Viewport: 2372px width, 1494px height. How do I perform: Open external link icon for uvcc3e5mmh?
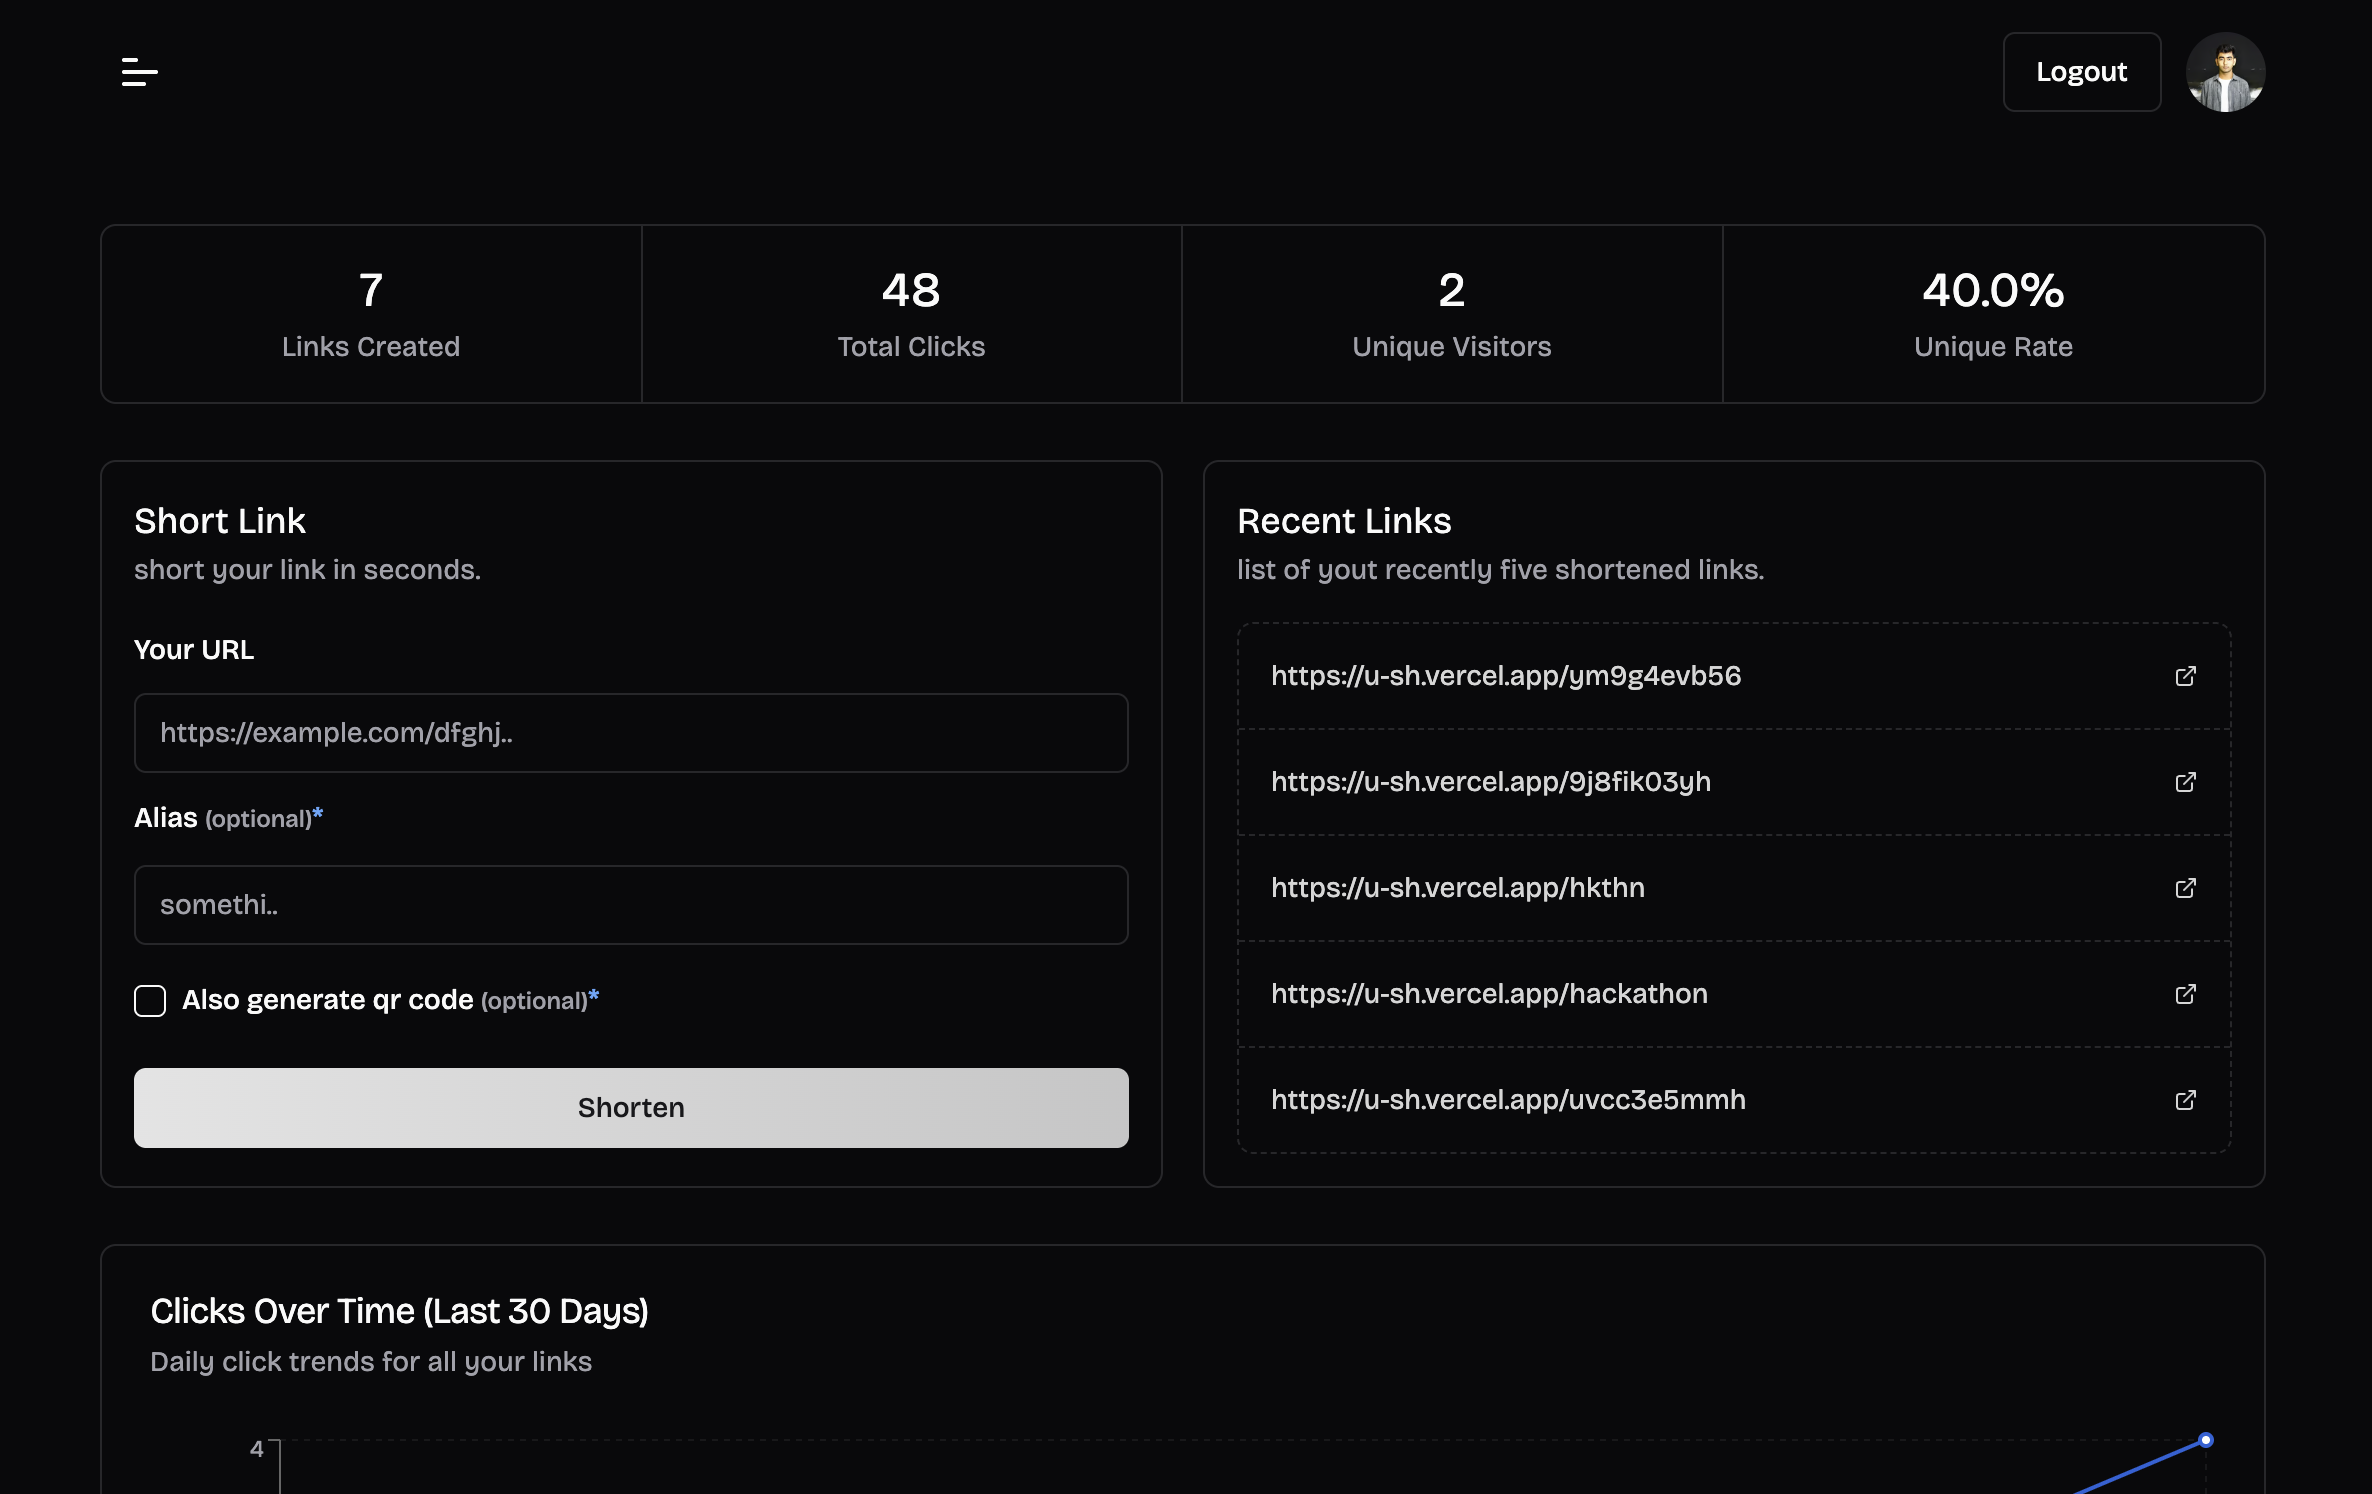pyautogui.click(x=2186, y=1100)
